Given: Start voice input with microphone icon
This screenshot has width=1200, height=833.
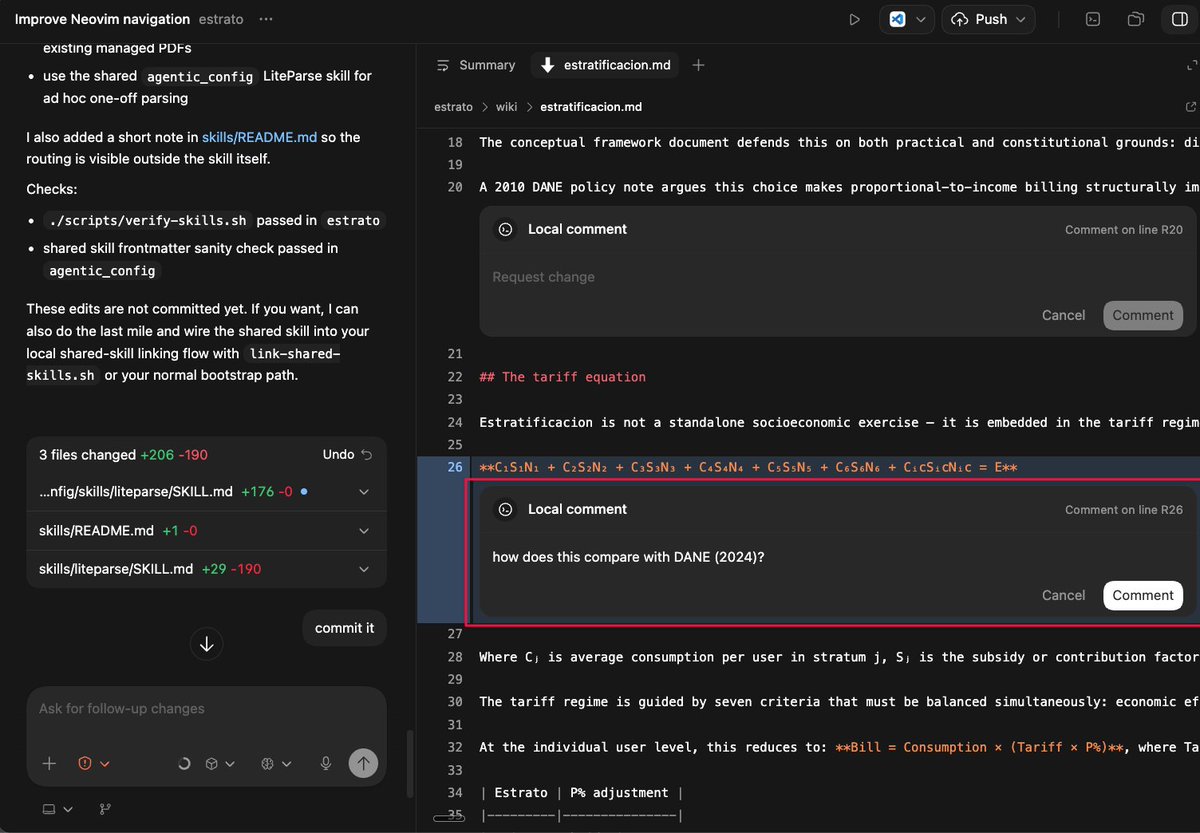Looking at the screenshot, I should click(x=326, y=763).
